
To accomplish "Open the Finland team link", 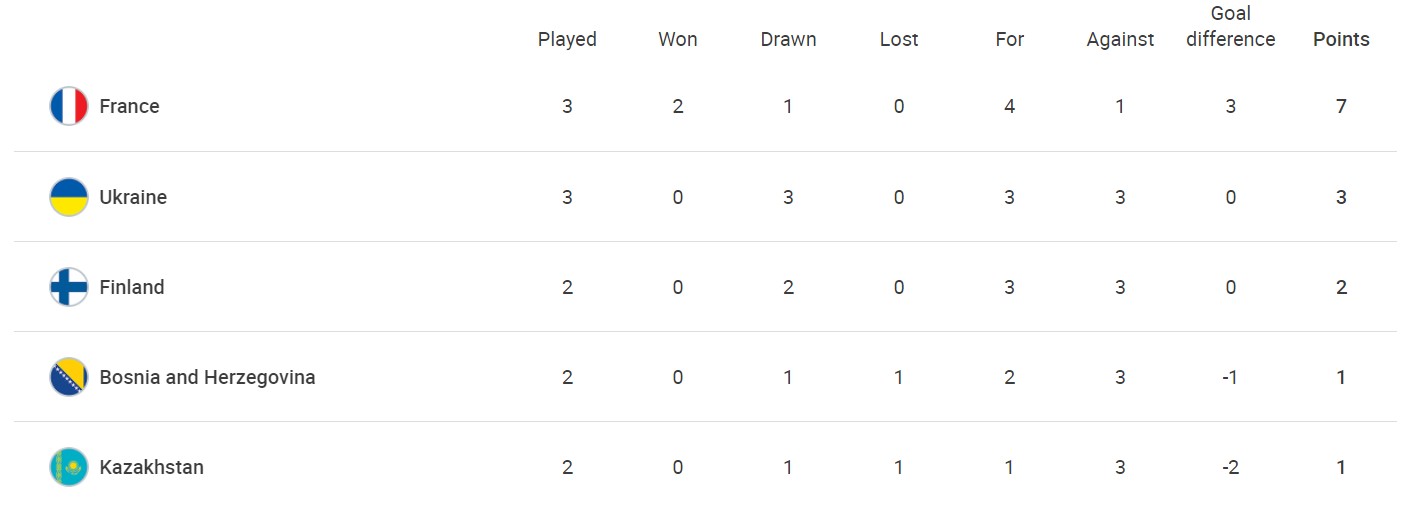I will coord(132,287).
